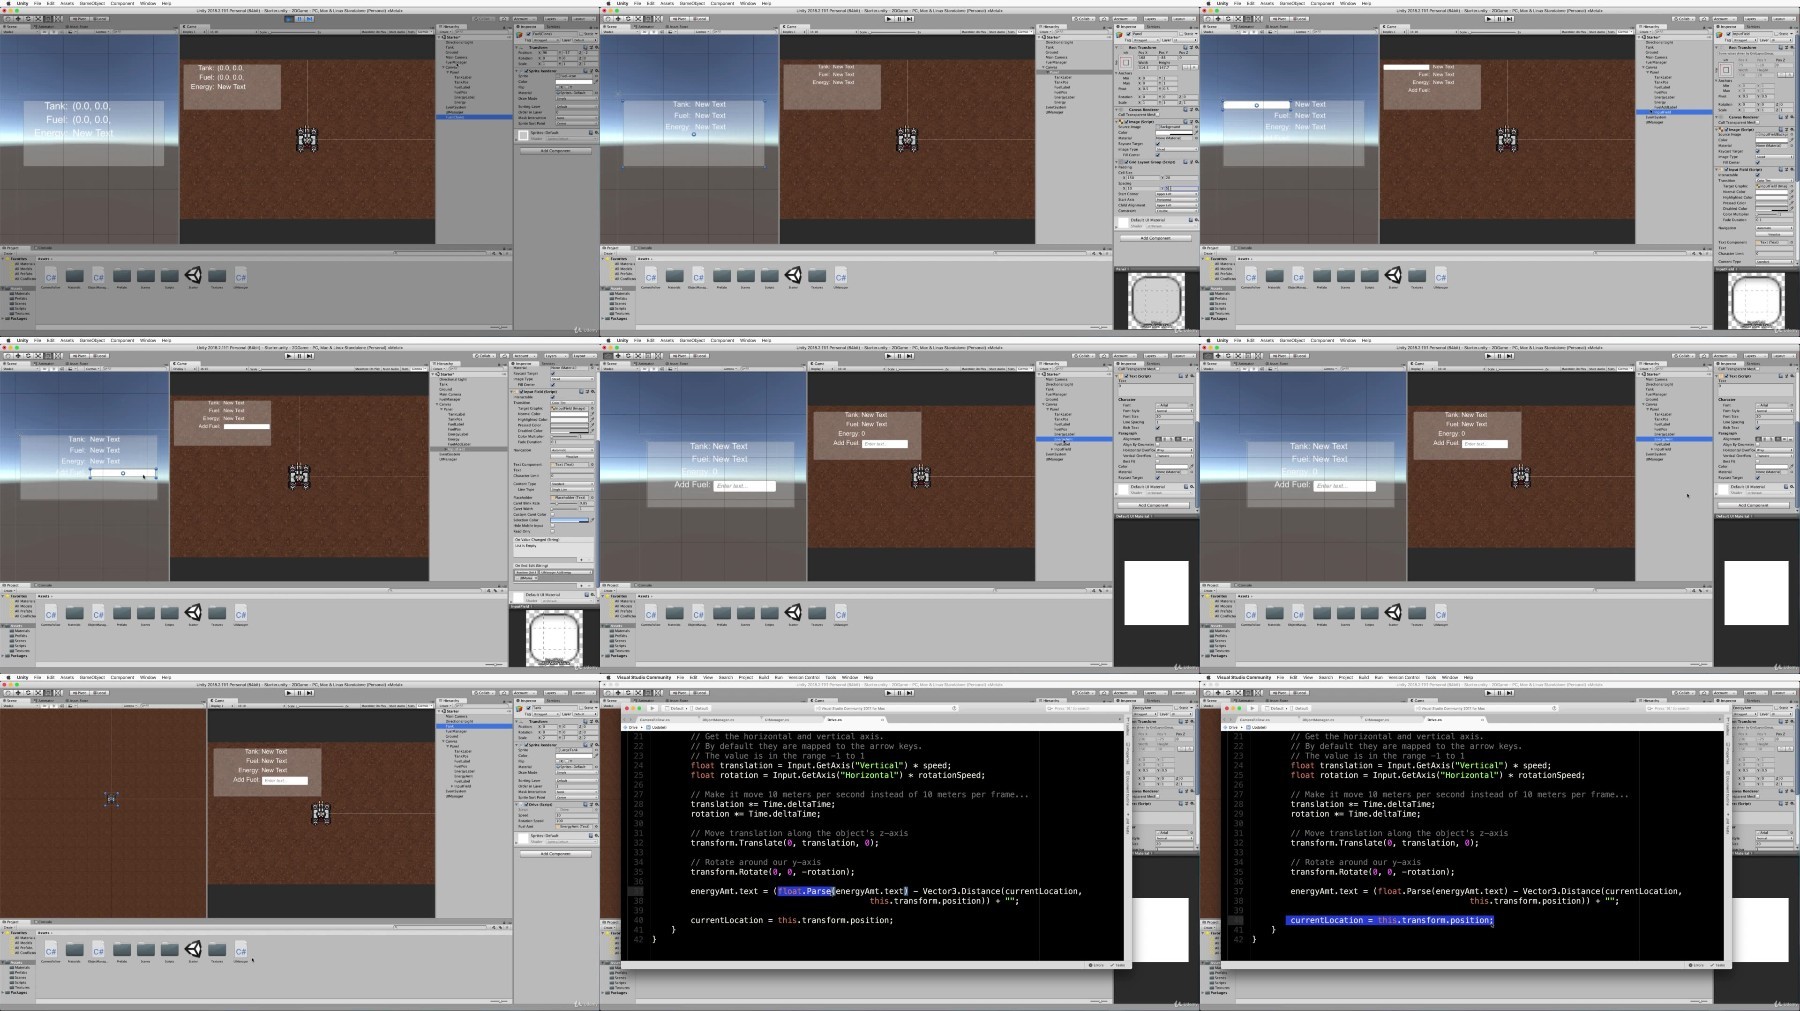Open the UIManager C# script in top-left frame
The height and width of the screenshot is (1011, 1800).
point(241,276)
